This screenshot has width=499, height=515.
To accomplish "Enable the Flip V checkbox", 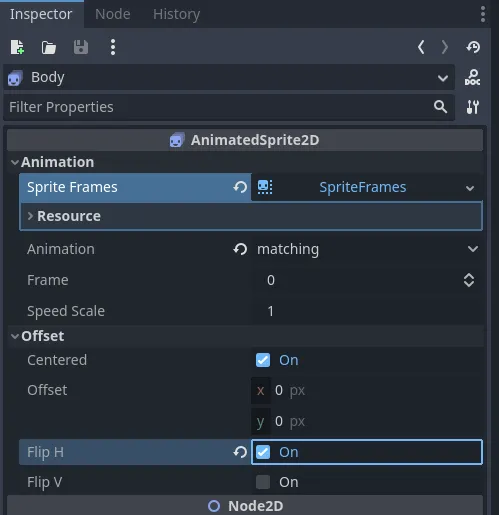I will pyautogui.click(x=263, y=482).
